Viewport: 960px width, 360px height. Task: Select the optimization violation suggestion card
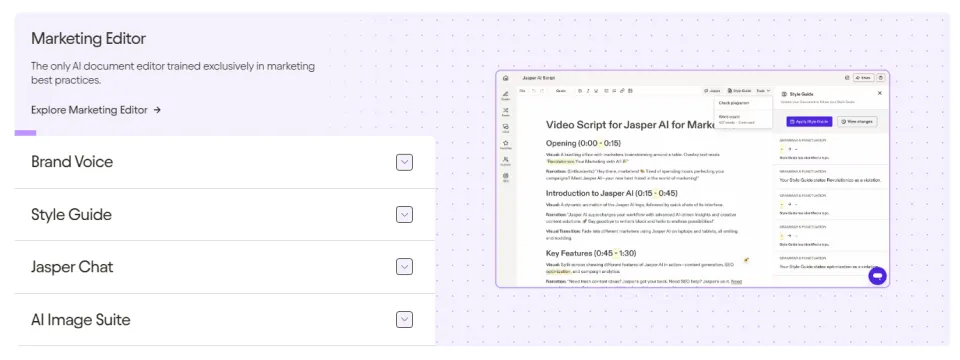830,263
